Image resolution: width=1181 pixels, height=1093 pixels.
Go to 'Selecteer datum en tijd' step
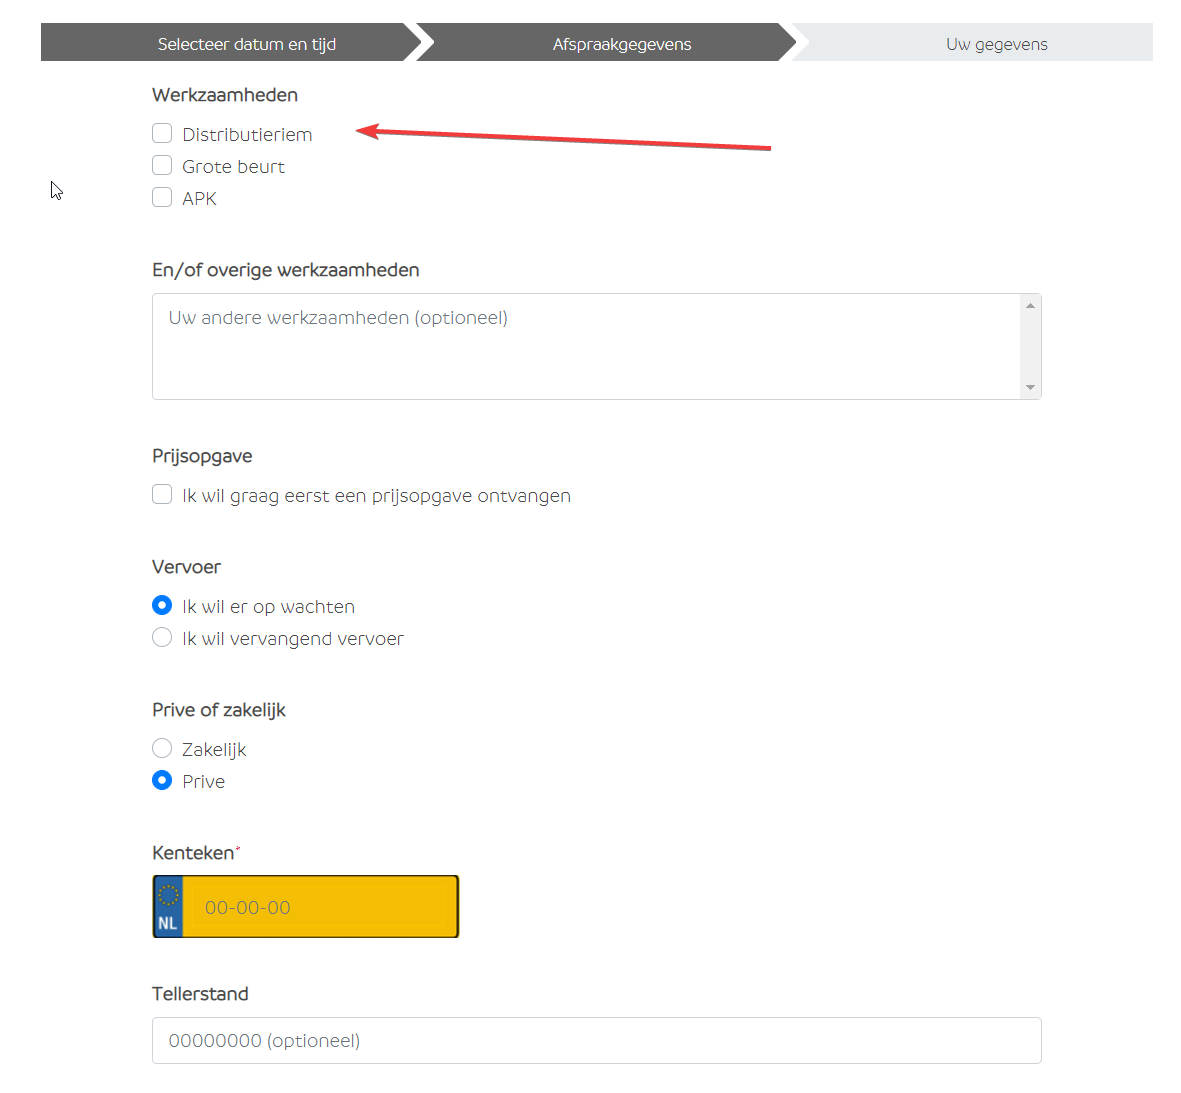[x=246, y=44]
